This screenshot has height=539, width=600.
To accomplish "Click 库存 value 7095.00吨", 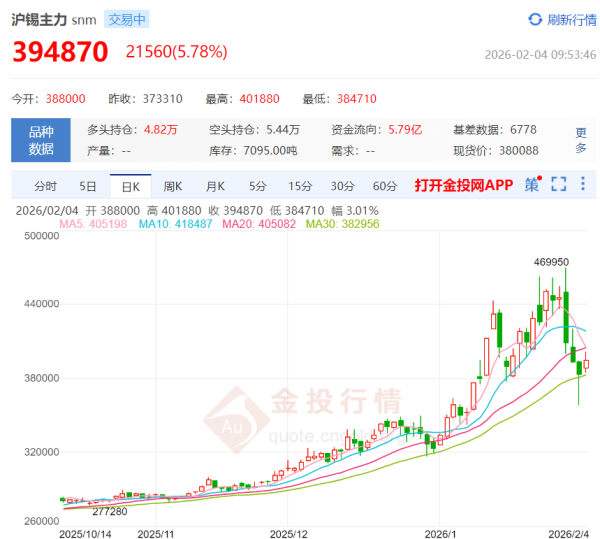I will click(x=270, y=151).
